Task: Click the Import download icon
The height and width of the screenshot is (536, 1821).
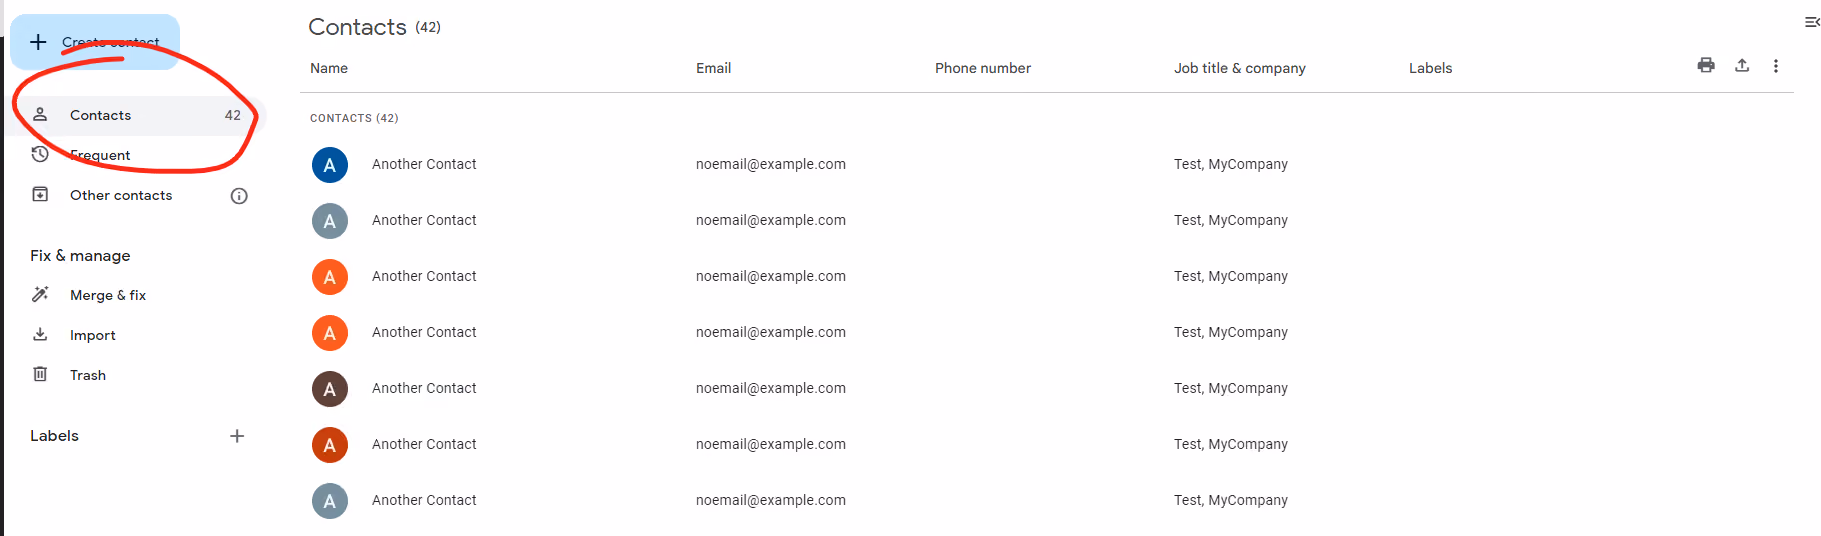Action: pyautogui.click(x=40, y=334)
